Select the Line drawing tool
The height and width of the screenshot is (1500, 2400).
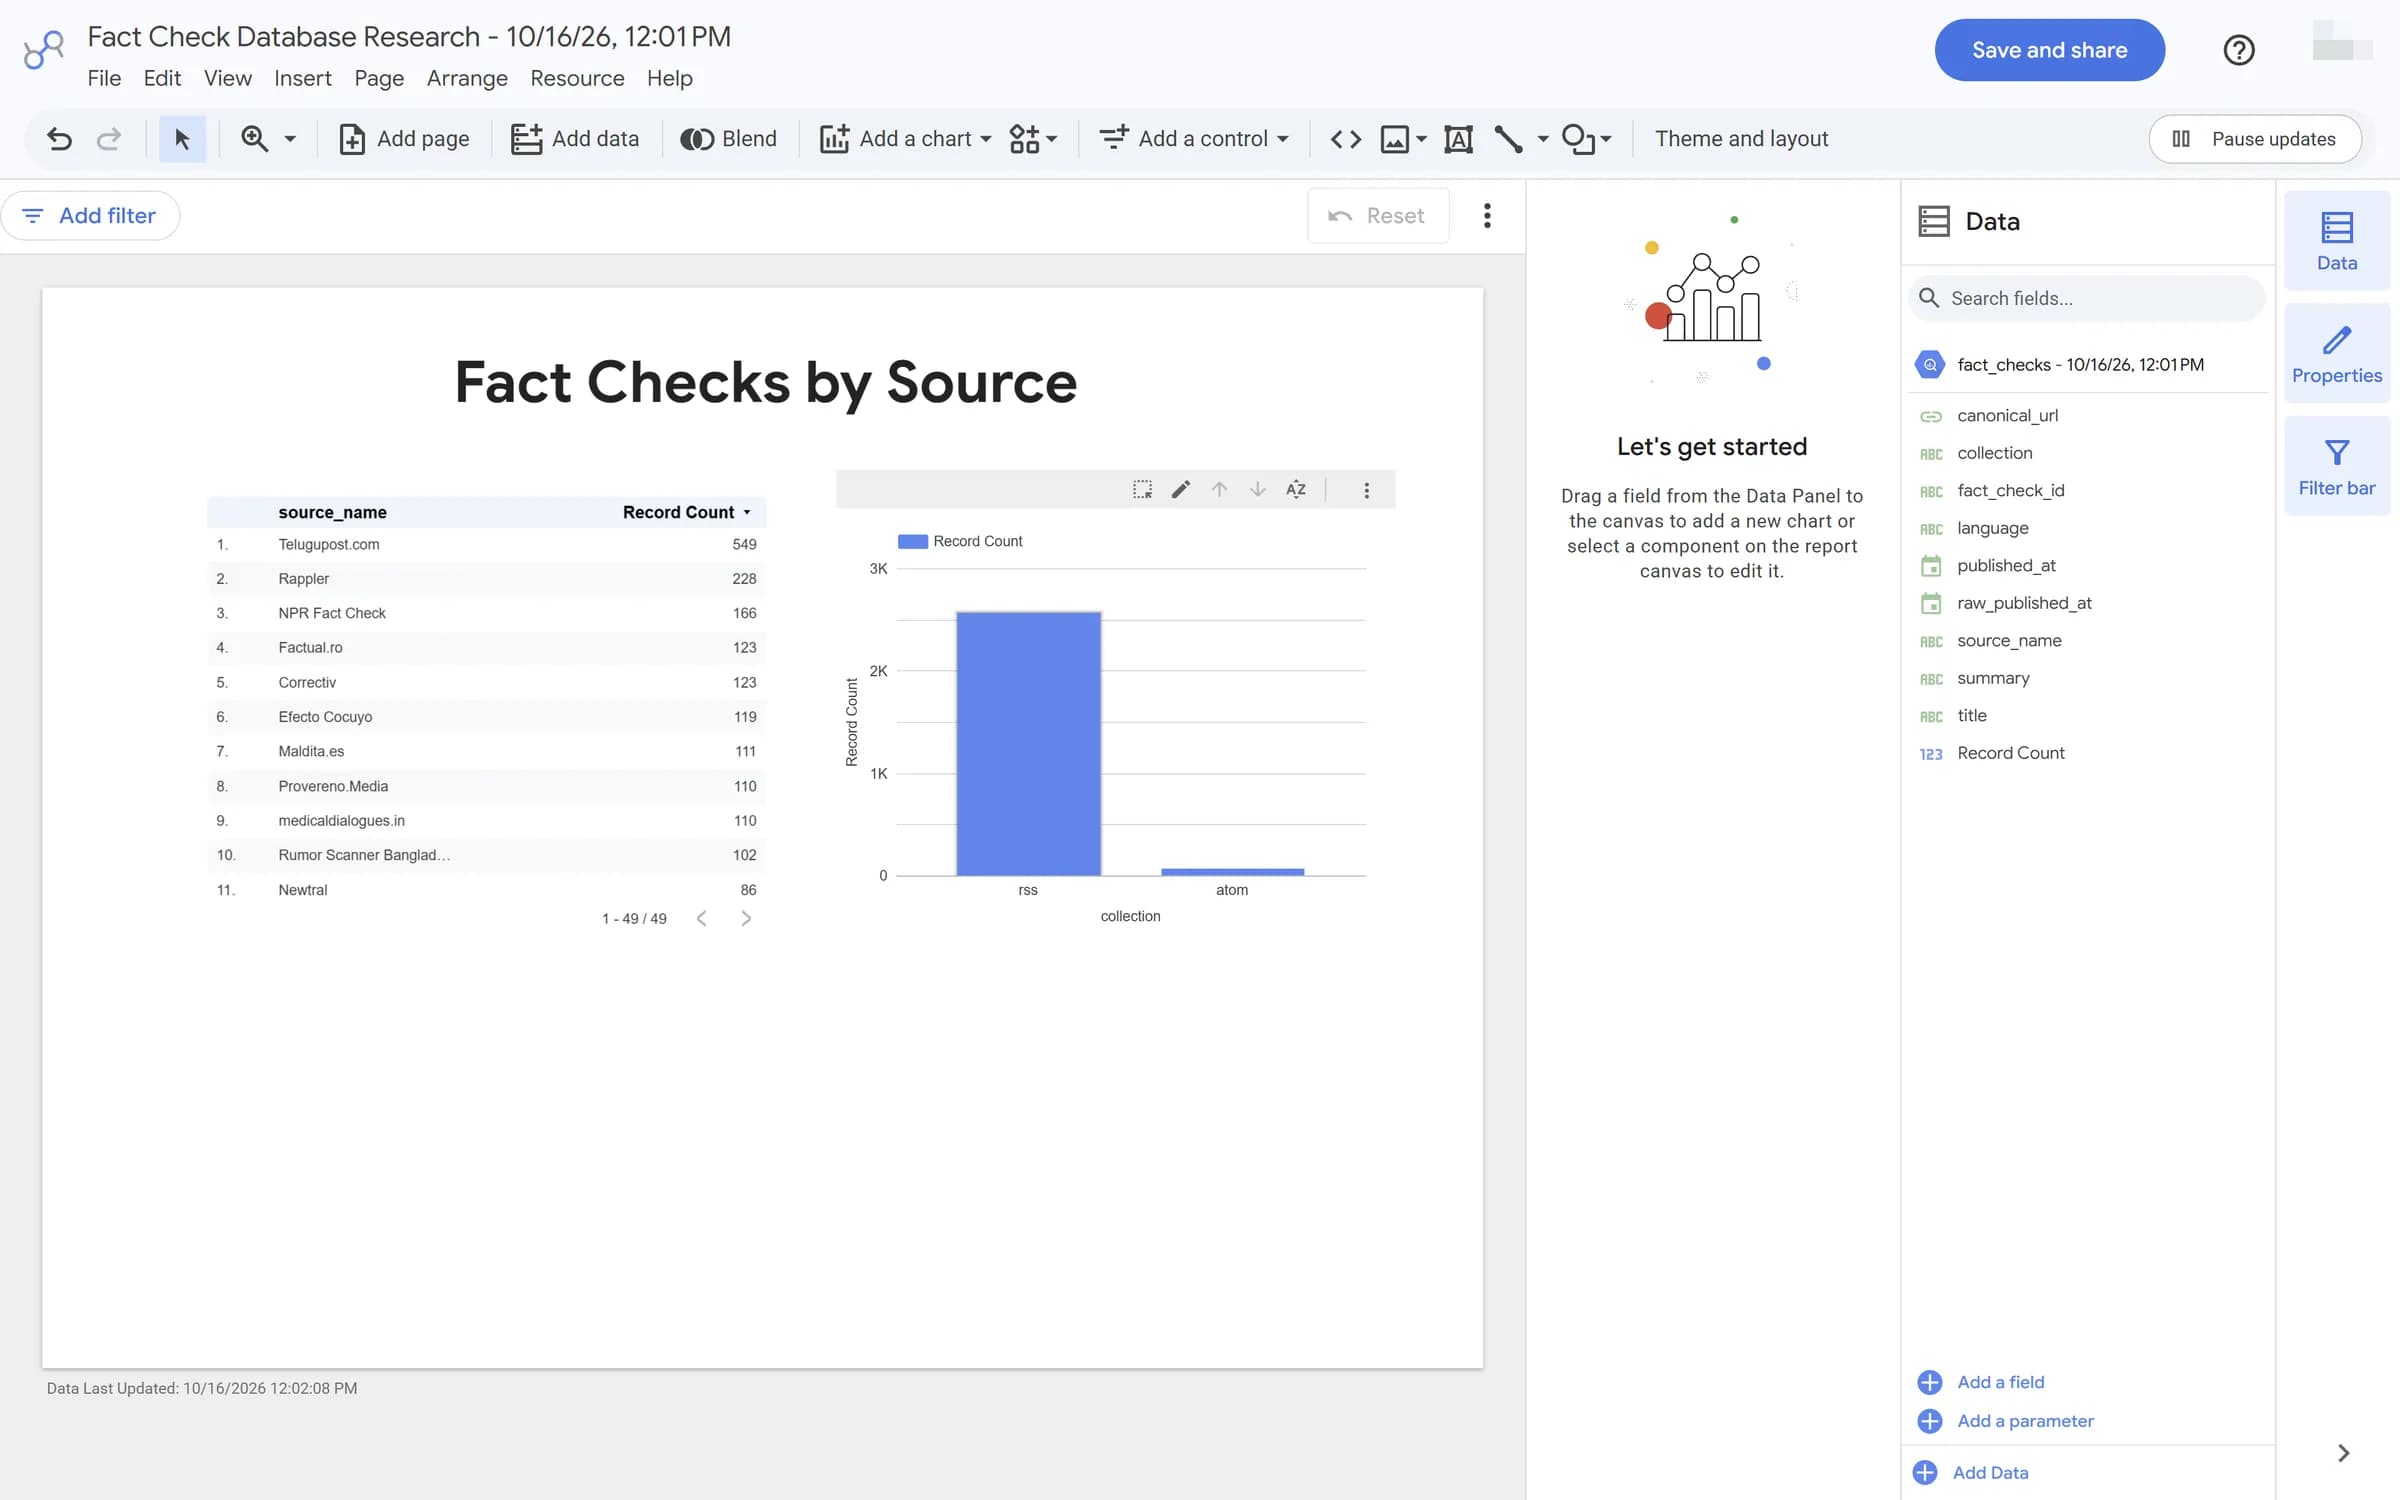(1508, 139)
